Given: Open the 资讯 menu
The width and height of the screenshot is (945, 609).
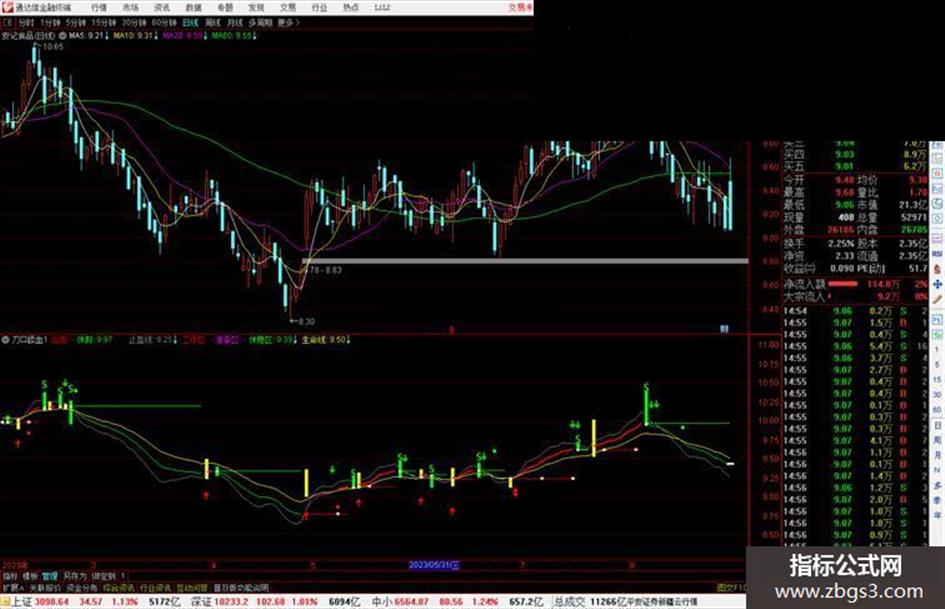Looking at the screenshot, I should tap(162, 7).
